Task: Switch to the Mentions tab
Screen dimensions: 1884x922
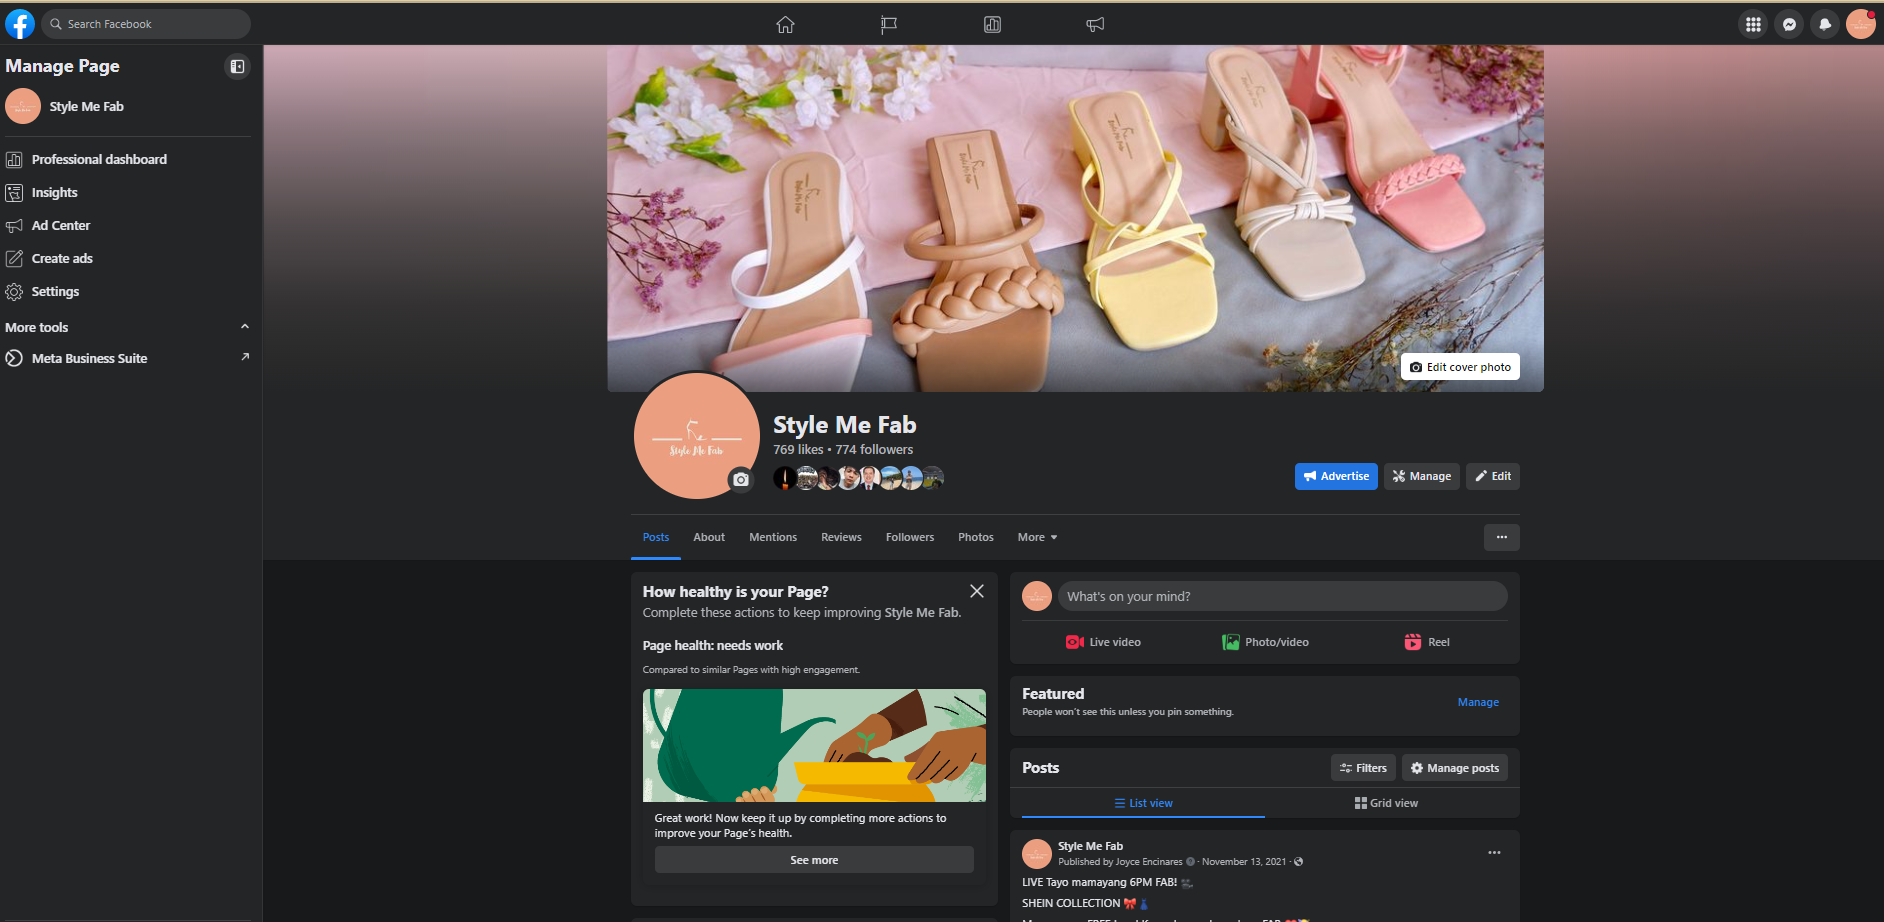Action: [x=773, y=537]
